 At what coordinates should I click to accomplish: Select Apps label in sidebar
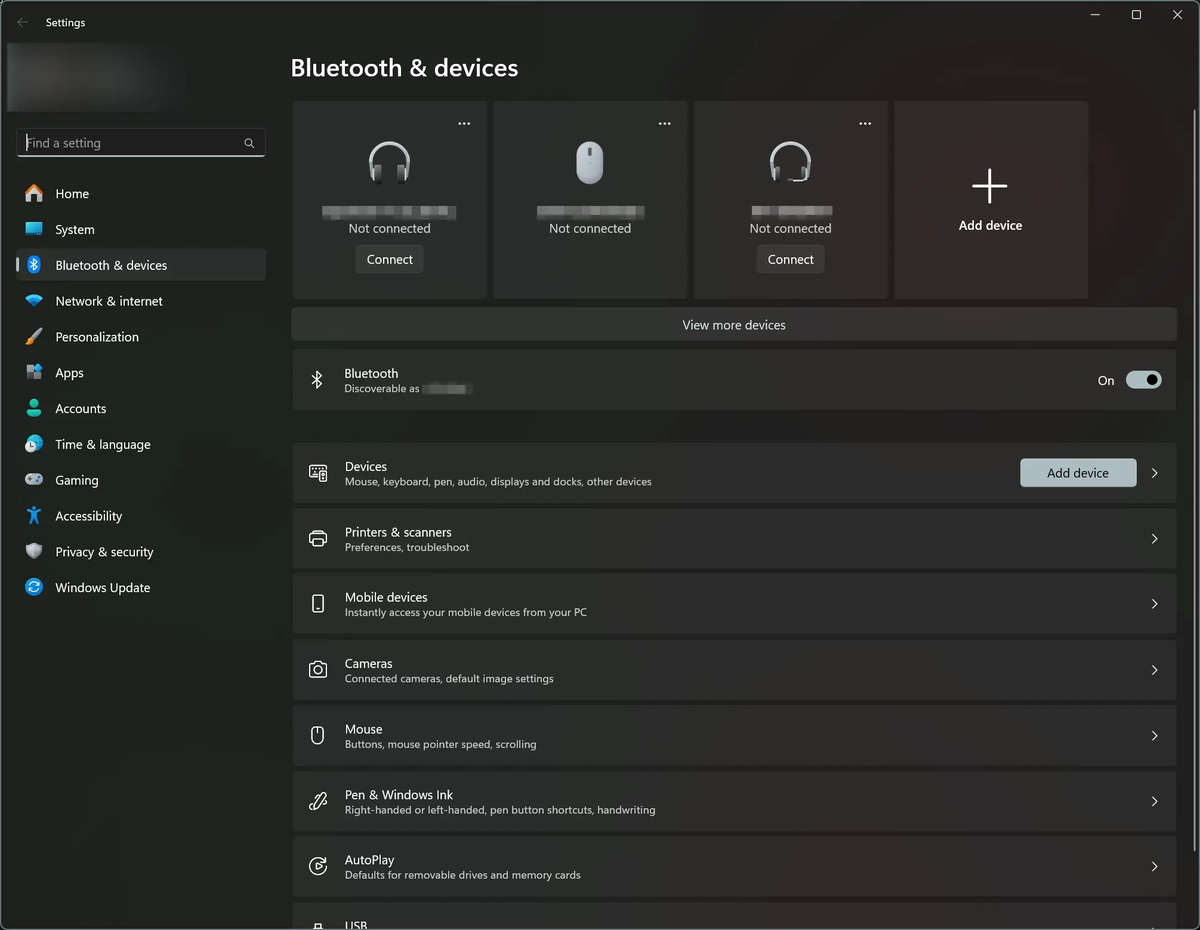pyautogui.click(x=70, y=373)
